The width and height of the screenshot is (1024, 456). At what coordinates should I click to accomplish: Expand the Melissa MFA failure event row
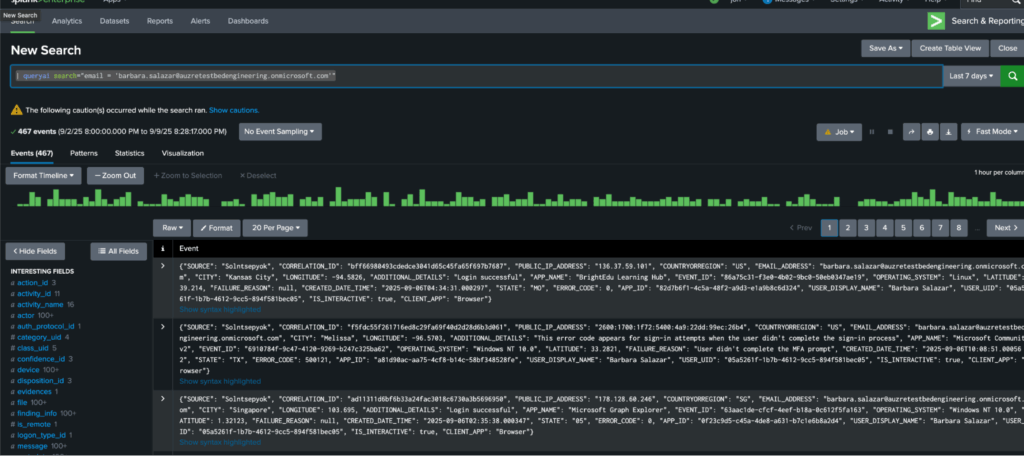tap(163, 326)
